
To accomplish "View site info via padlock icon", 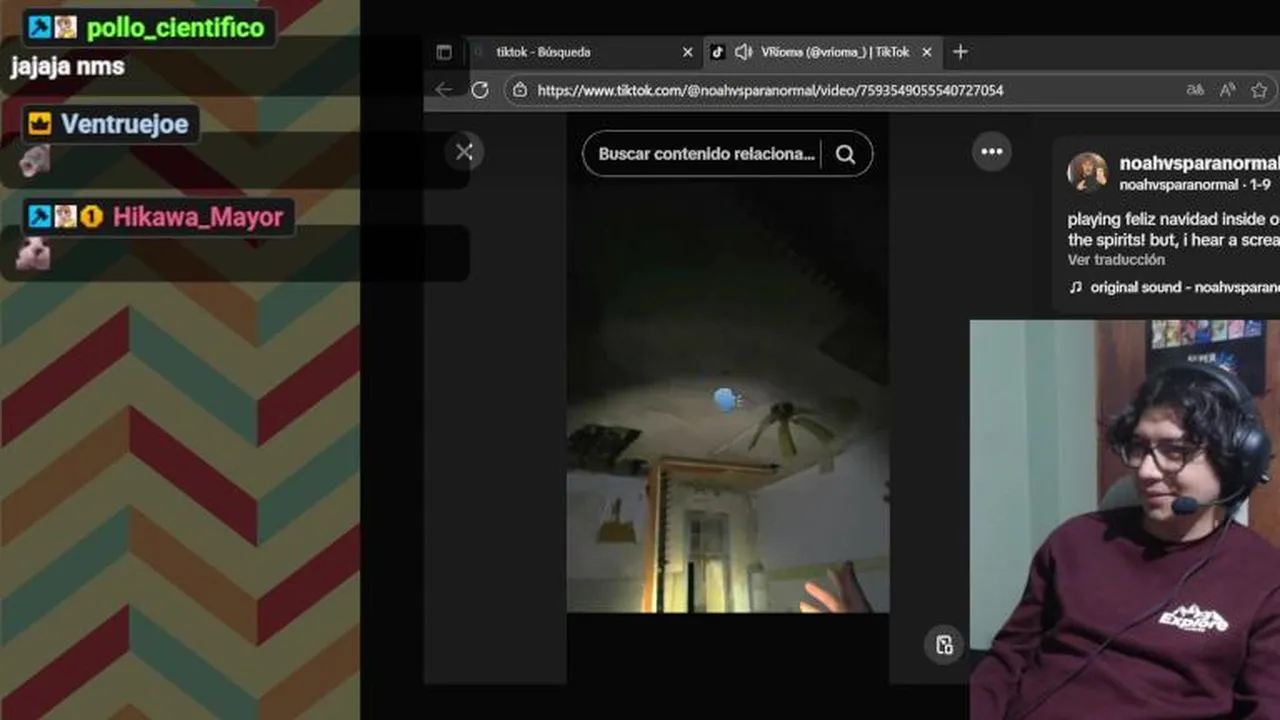I will click(519, 90).
